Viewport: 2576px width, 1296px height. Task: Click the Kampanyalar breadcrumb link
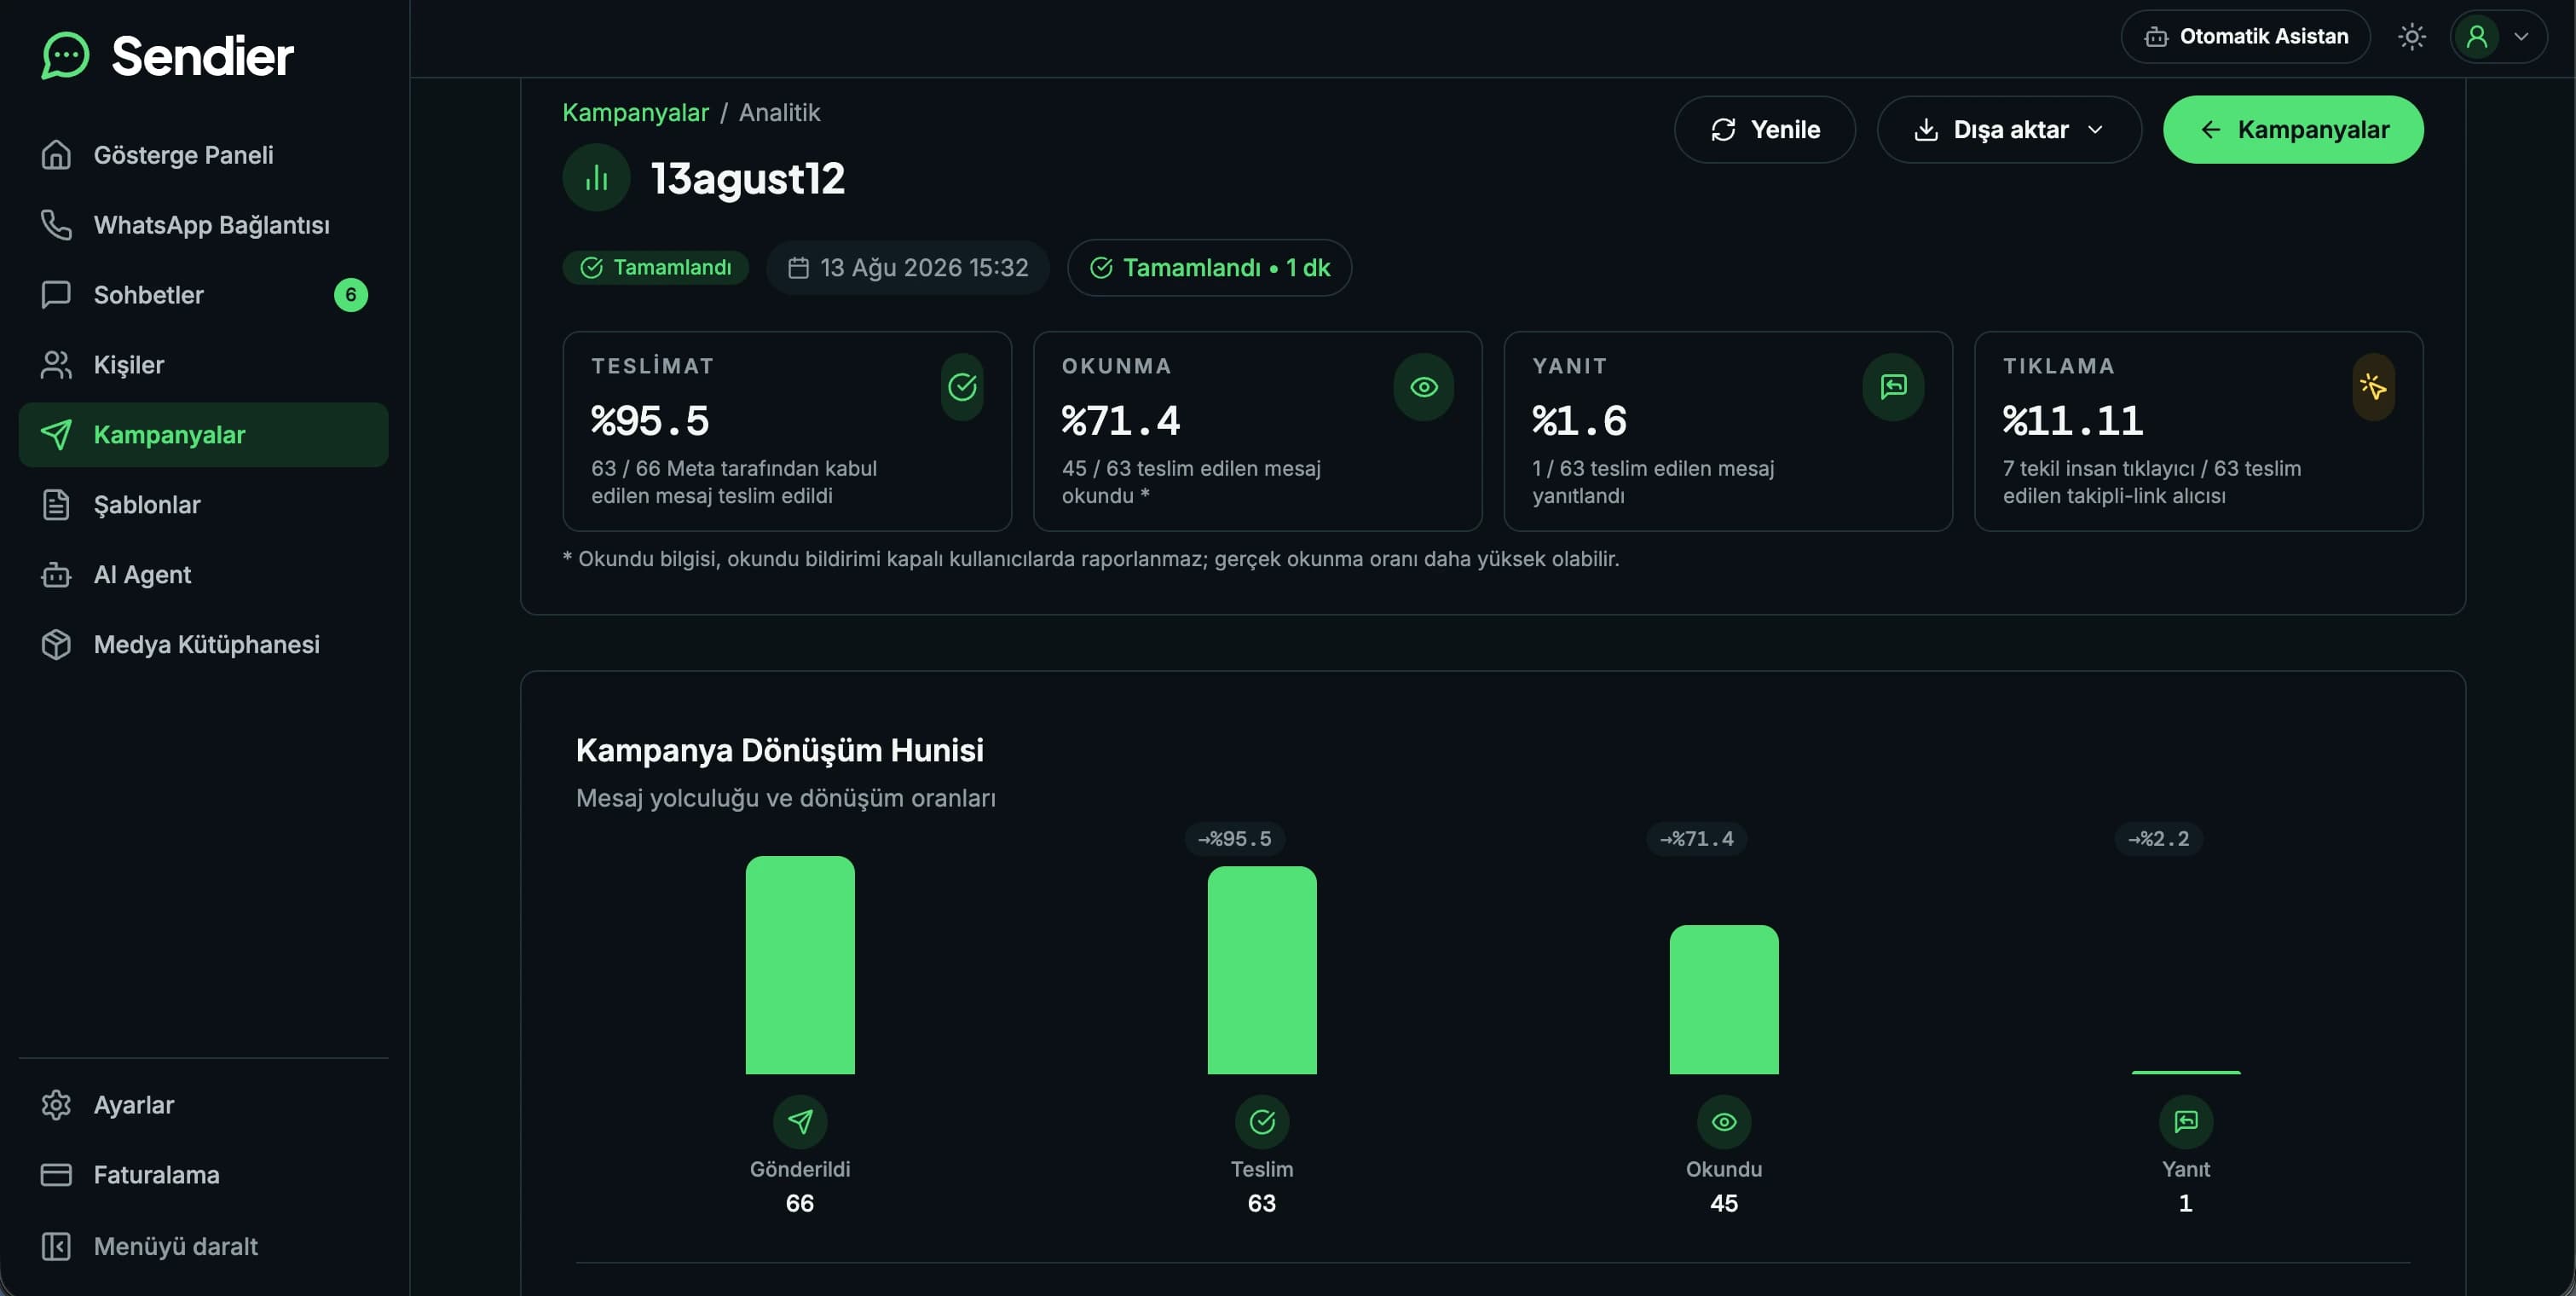point(635,113)
